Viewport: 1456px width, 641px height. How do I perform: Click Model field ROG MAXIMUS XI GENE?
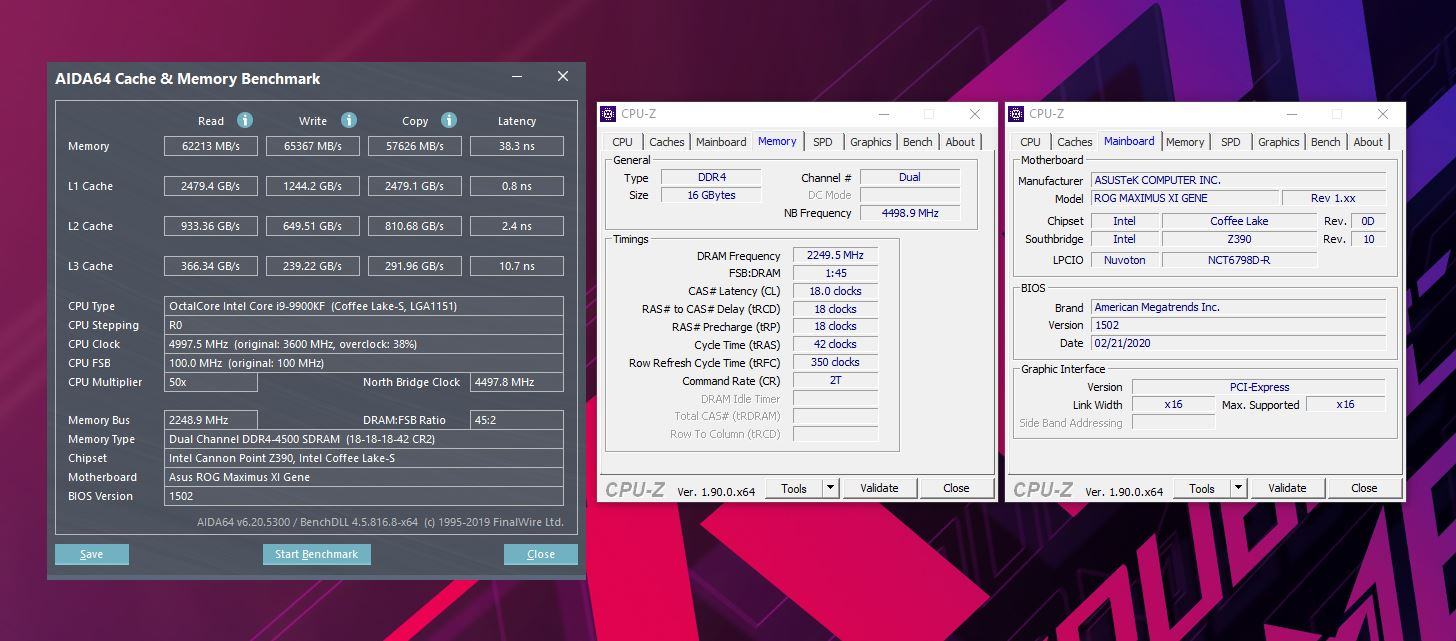(x=1185, y=198)
